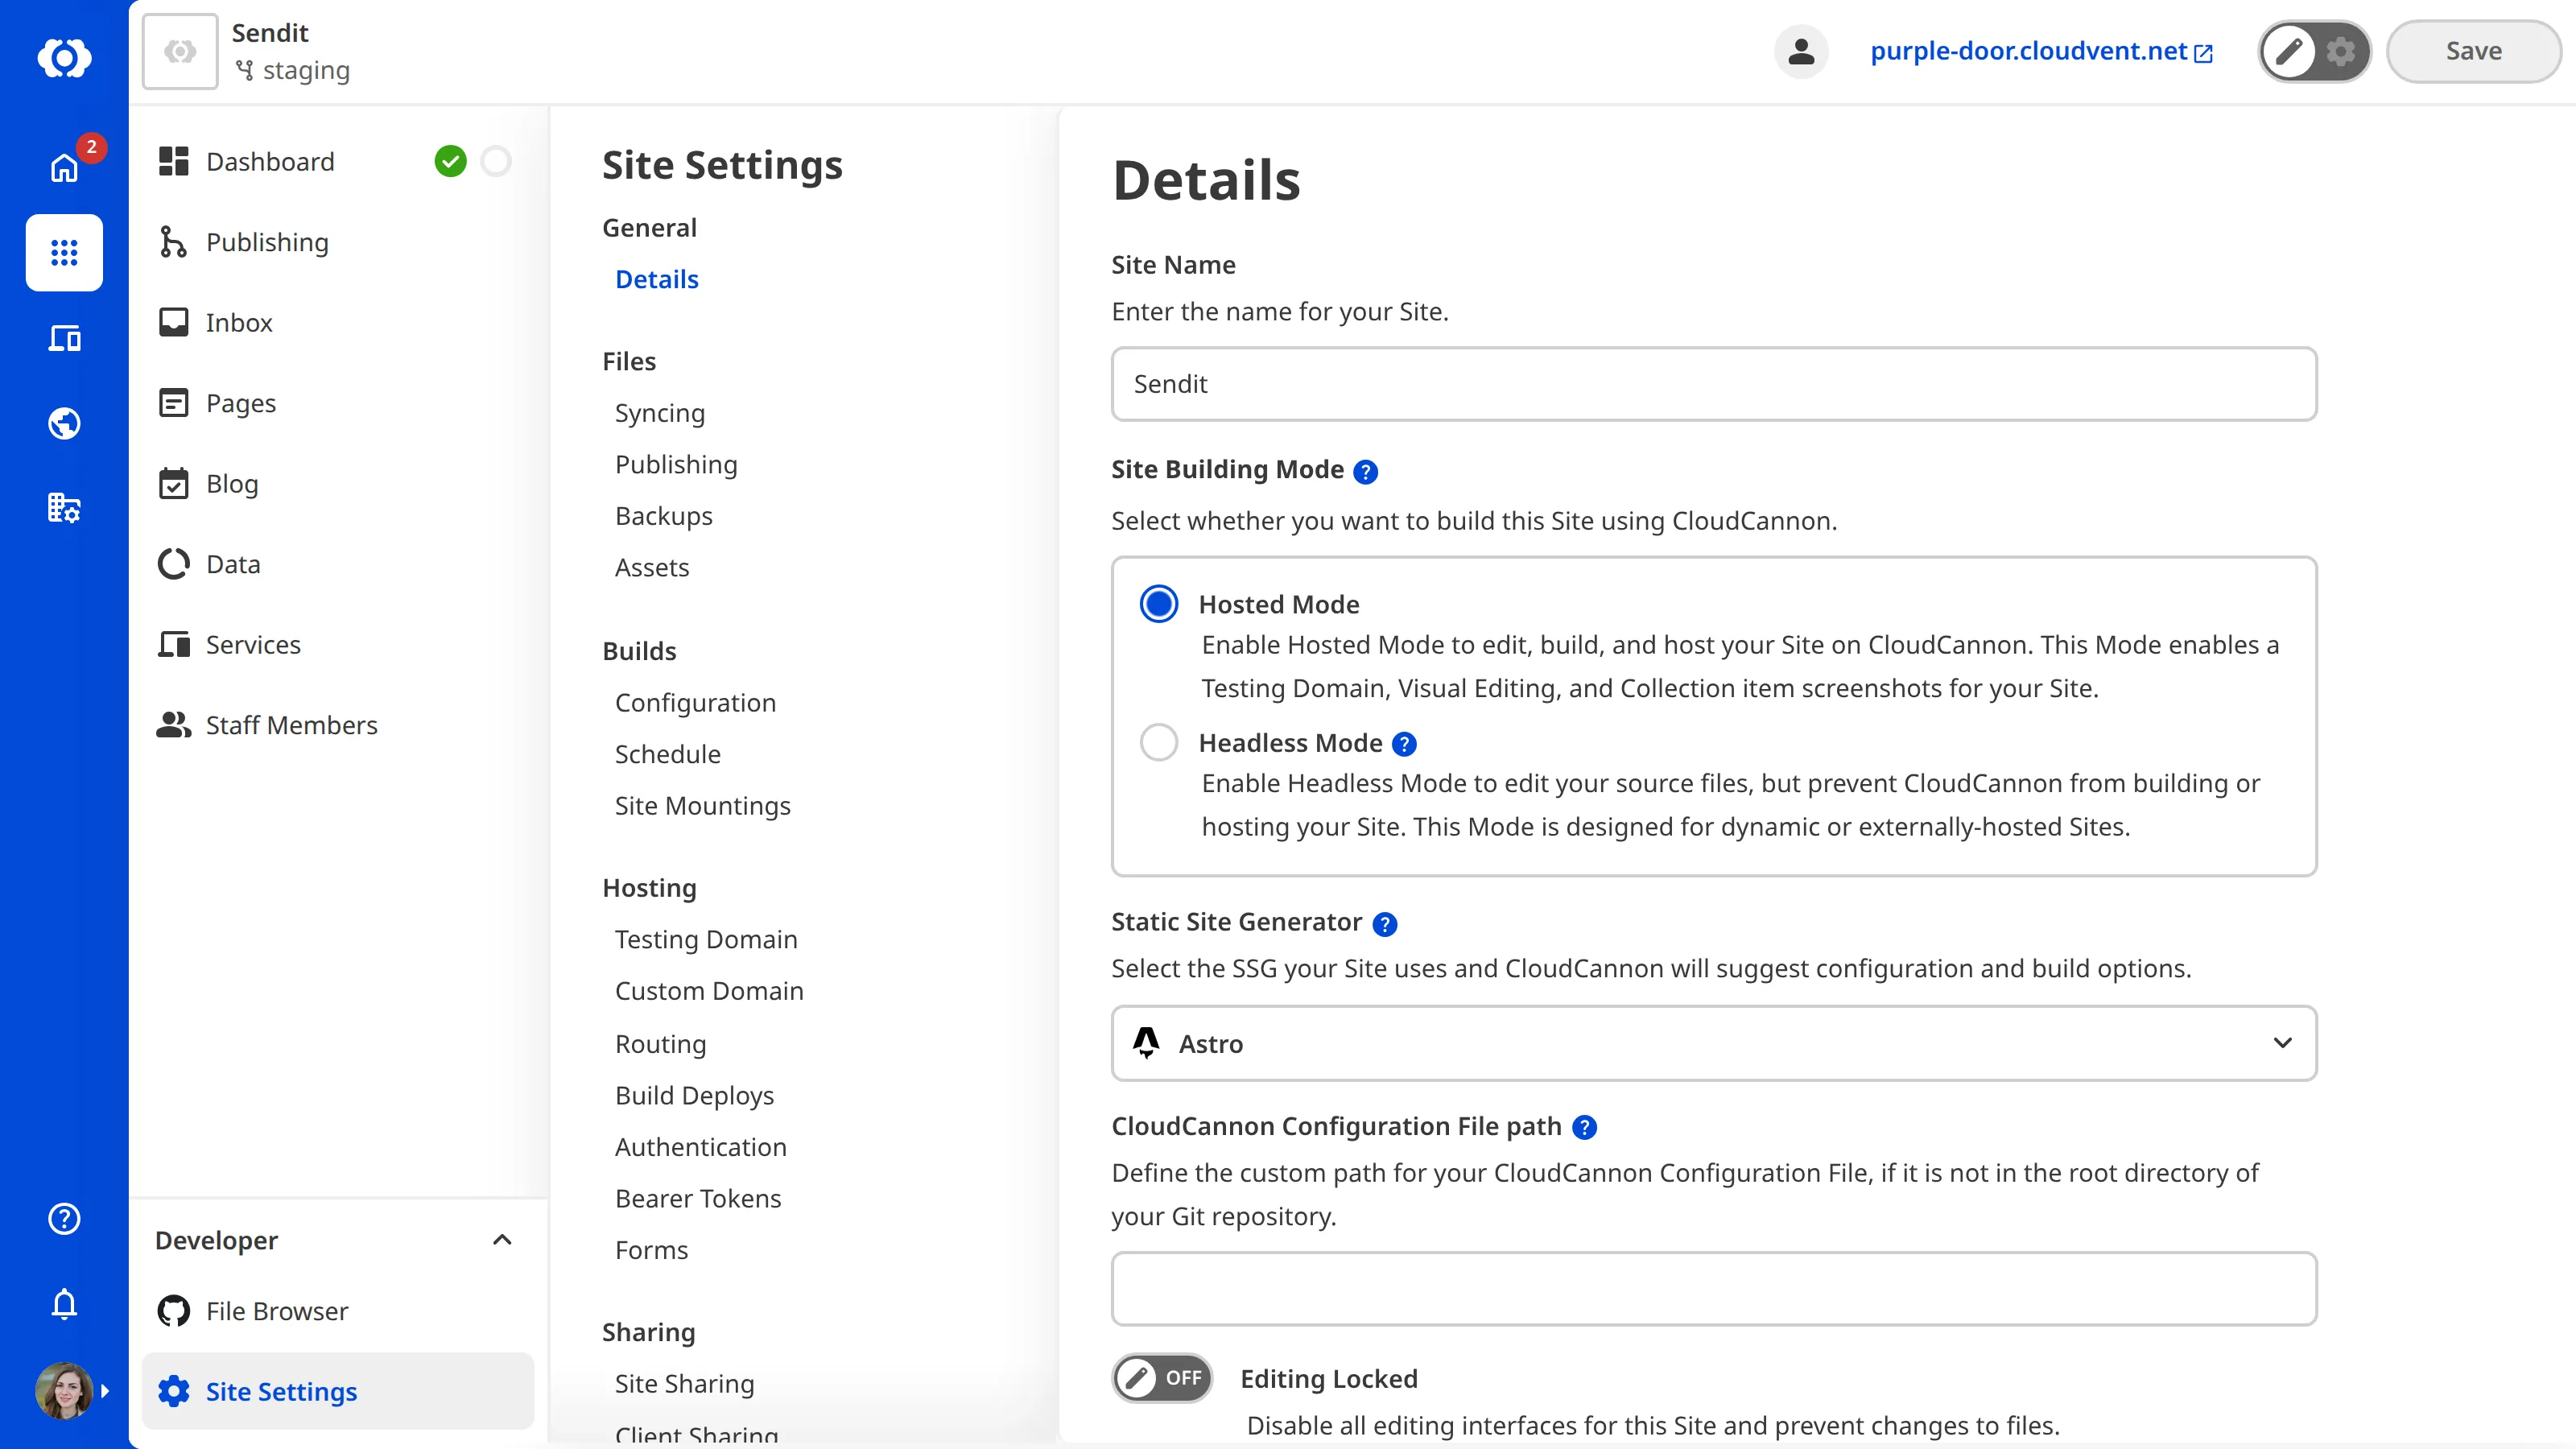Toggle the Editing Locked switch

[1162, 1378]
